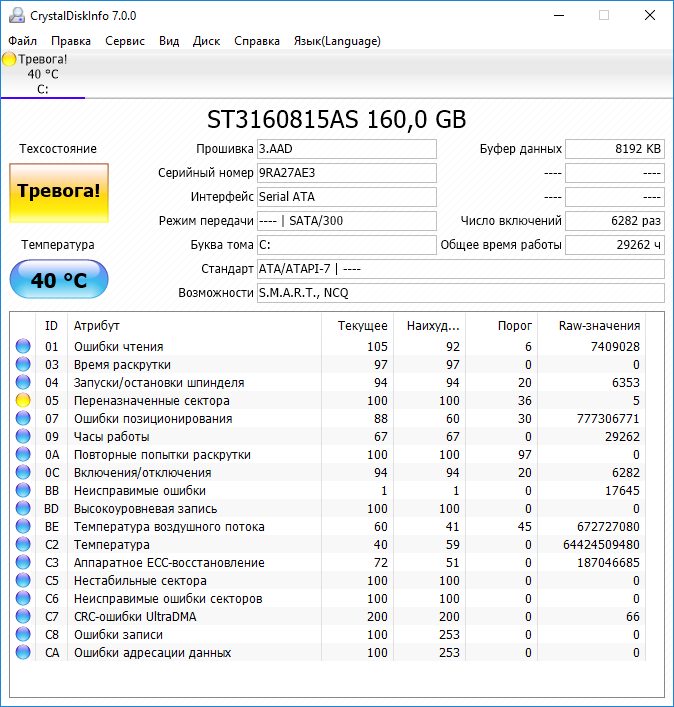Click the Порог column header
674x707 pixels.
coord(501,326)
